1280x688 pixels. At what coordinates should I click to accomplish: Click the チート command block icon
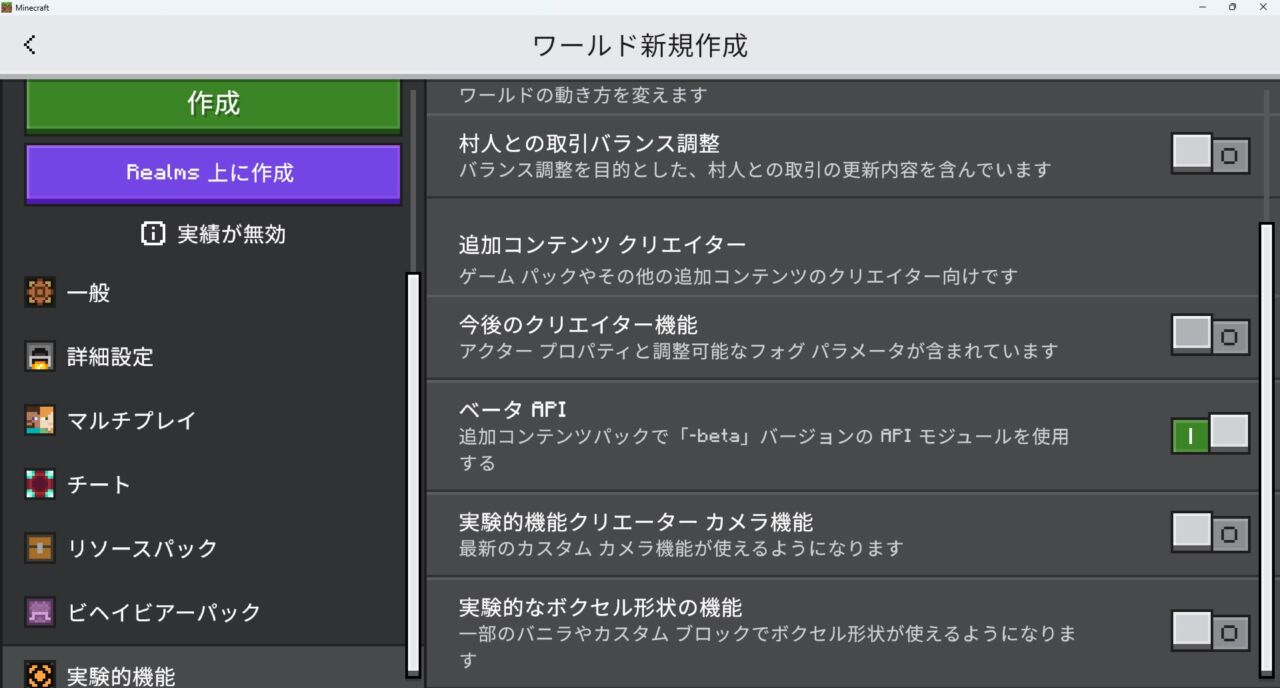coord(40,485)
